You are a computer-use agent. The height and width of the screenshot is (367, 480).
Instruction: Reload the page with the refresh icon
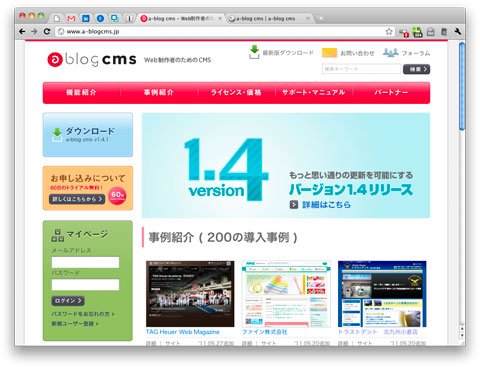[47, 32]
